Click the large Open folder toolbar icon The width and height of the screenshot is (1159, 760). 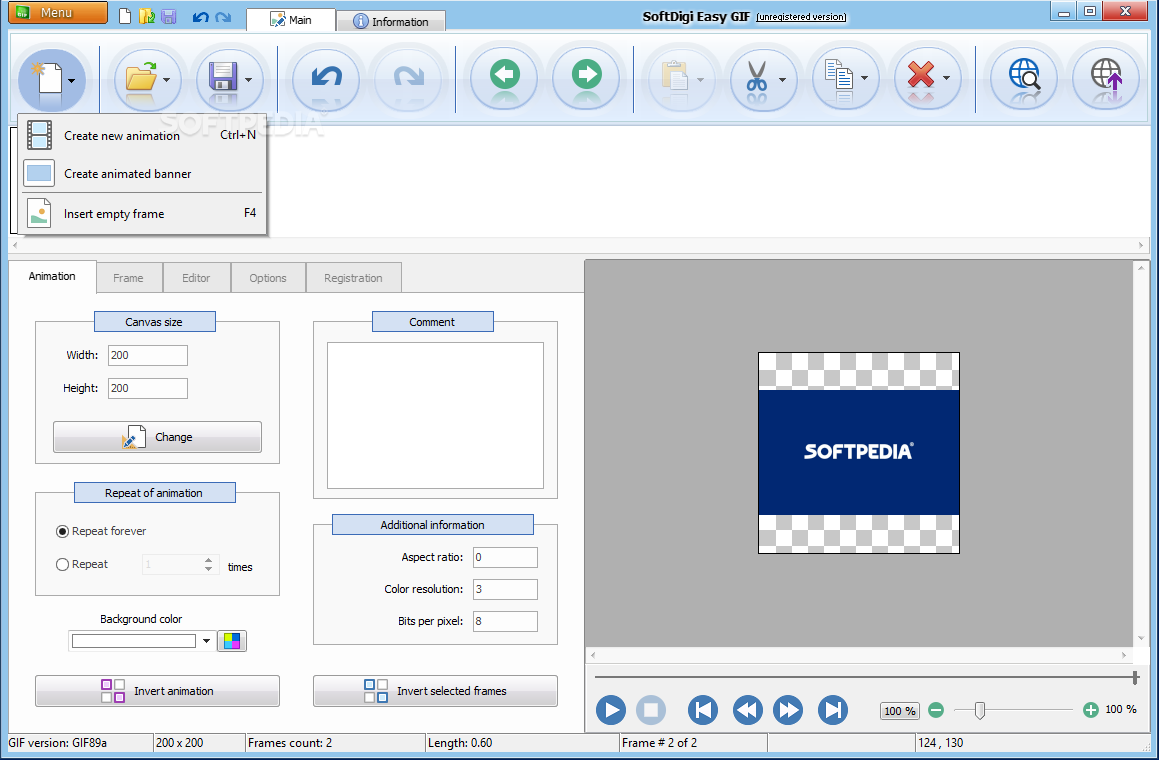[x=141, y=78]
